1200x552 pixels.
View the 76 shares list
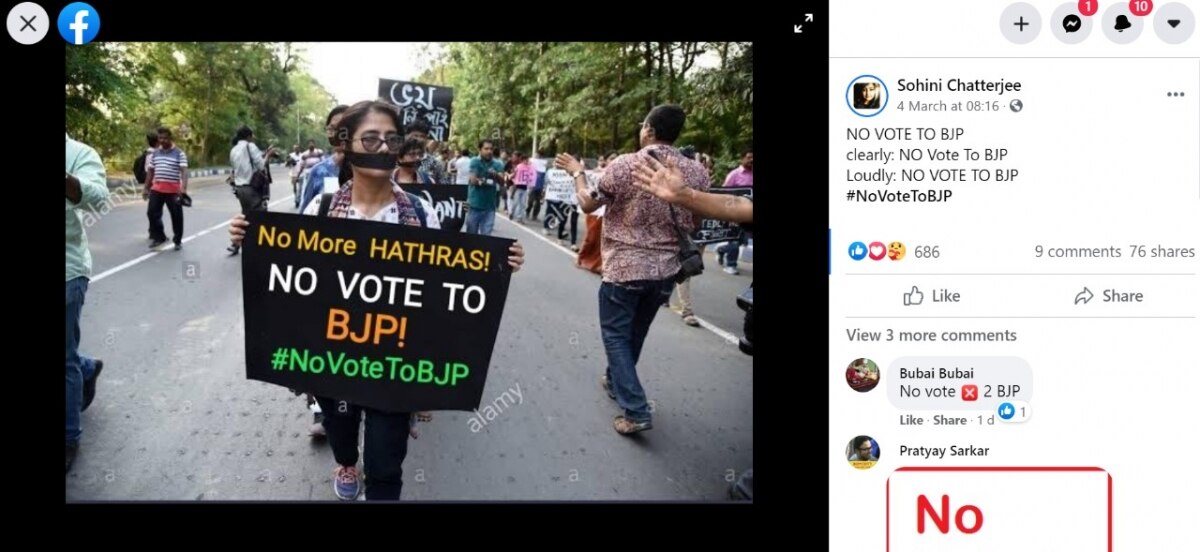[x=1162, y=252]
